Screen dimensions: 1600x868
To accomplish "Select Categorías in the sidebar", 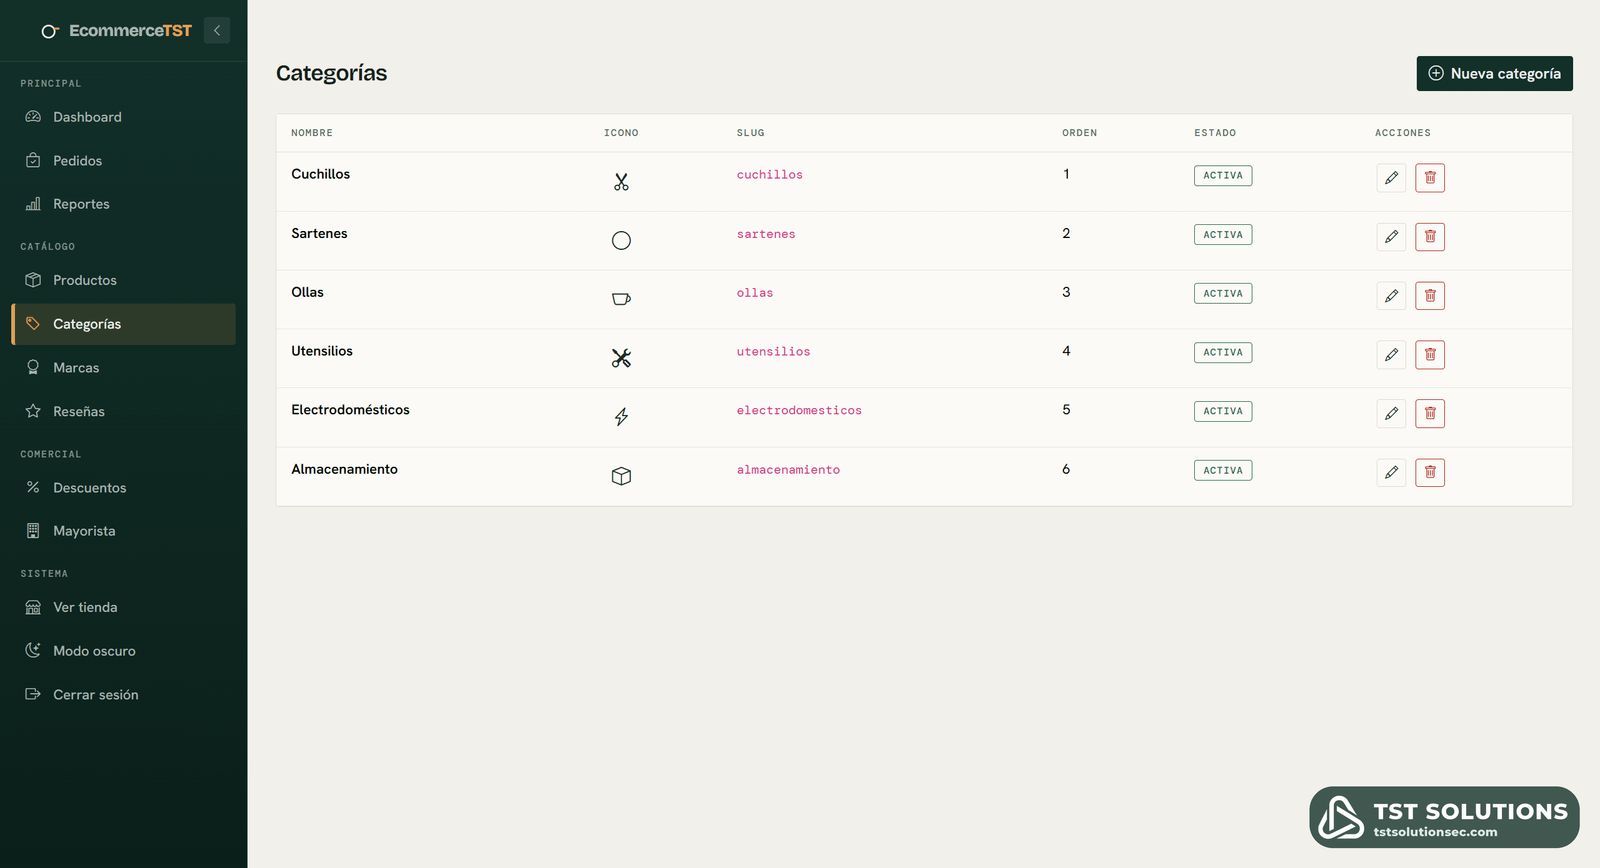I will [124, 324].
